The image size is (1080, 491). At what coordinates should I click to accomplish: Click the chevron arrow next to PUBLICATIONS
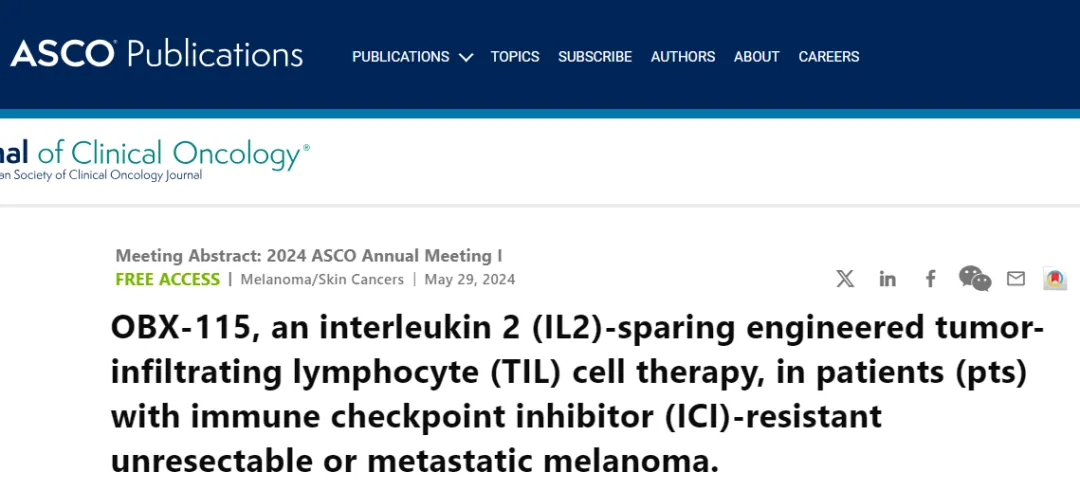[x=466, y=57]
